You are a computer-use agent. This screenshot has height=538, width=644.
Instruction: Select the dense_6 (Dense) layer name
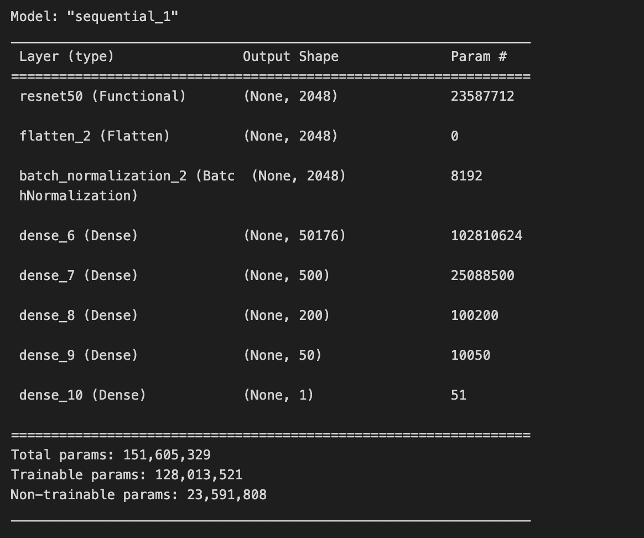click(x=78, y=236)
